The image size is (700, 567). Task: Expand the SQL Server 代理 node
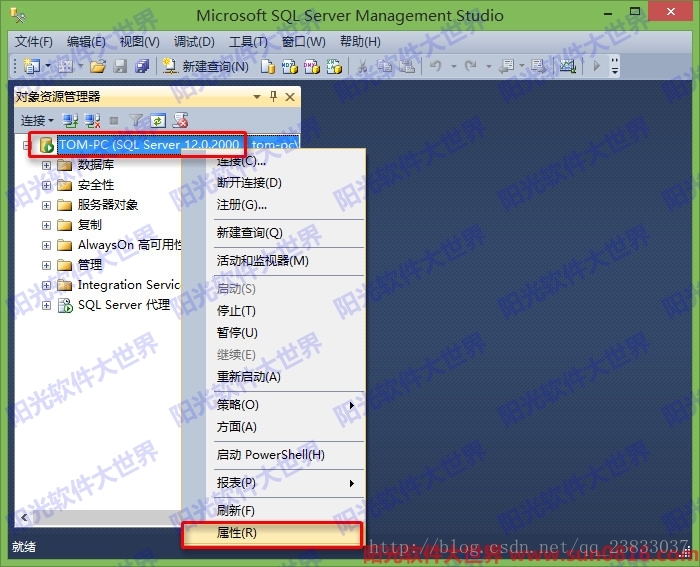pos(46,305)
